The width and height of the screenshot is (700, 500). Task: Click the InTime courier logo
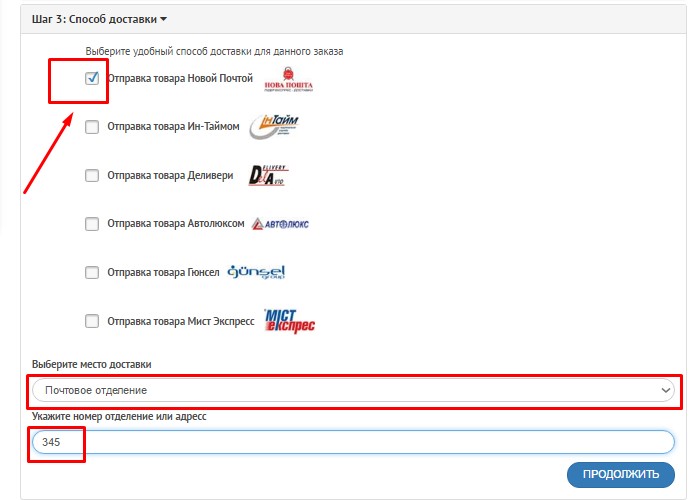click(274, 126)
